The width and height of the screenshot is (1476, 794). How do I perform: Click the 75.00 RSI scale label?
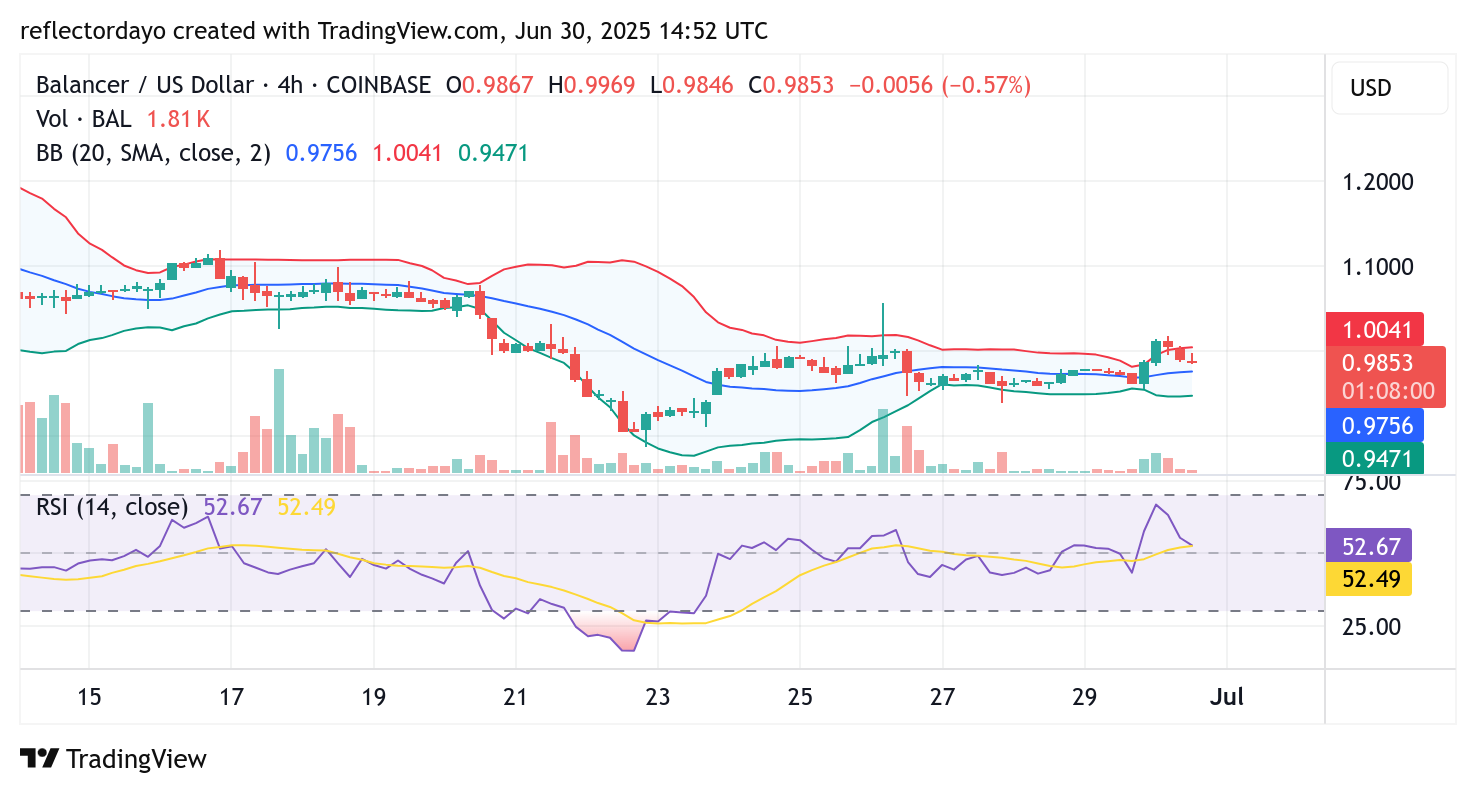tap(1372, 482)
